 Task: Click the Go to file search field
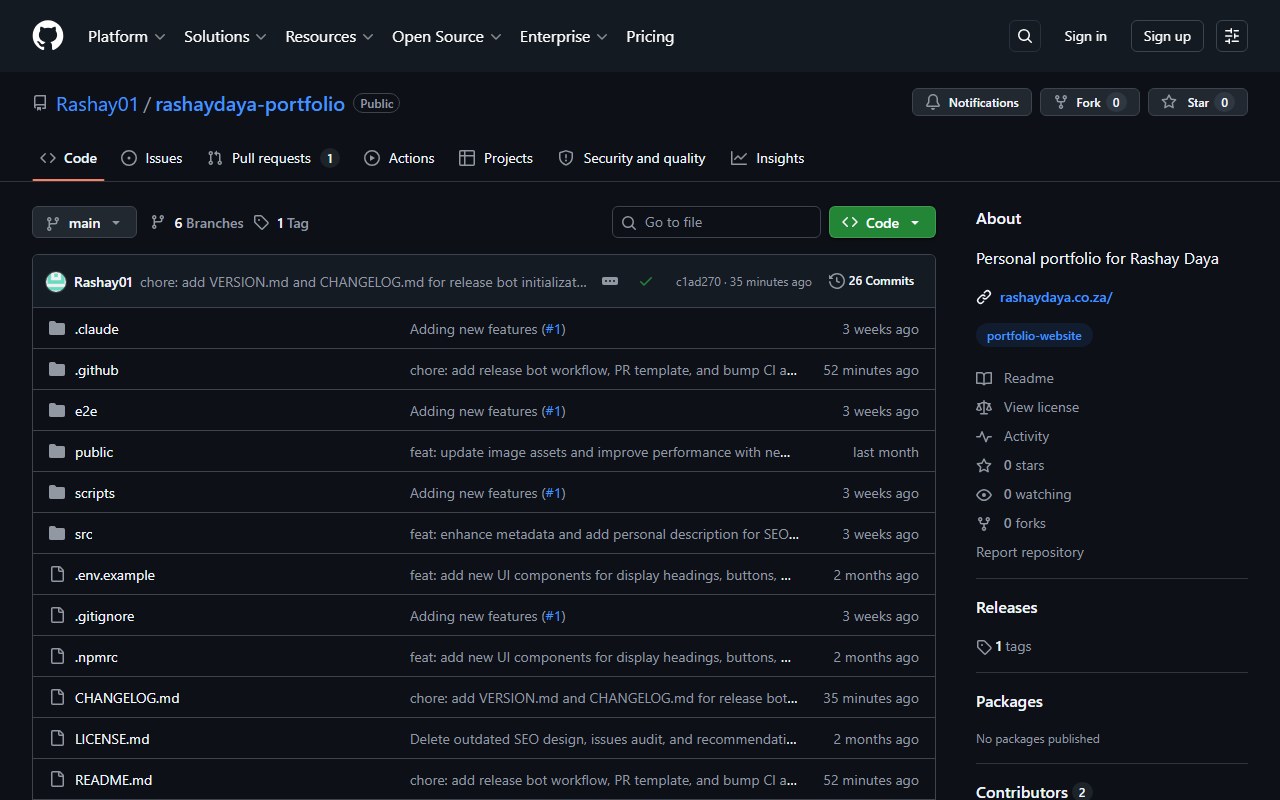tap(716, 222)
